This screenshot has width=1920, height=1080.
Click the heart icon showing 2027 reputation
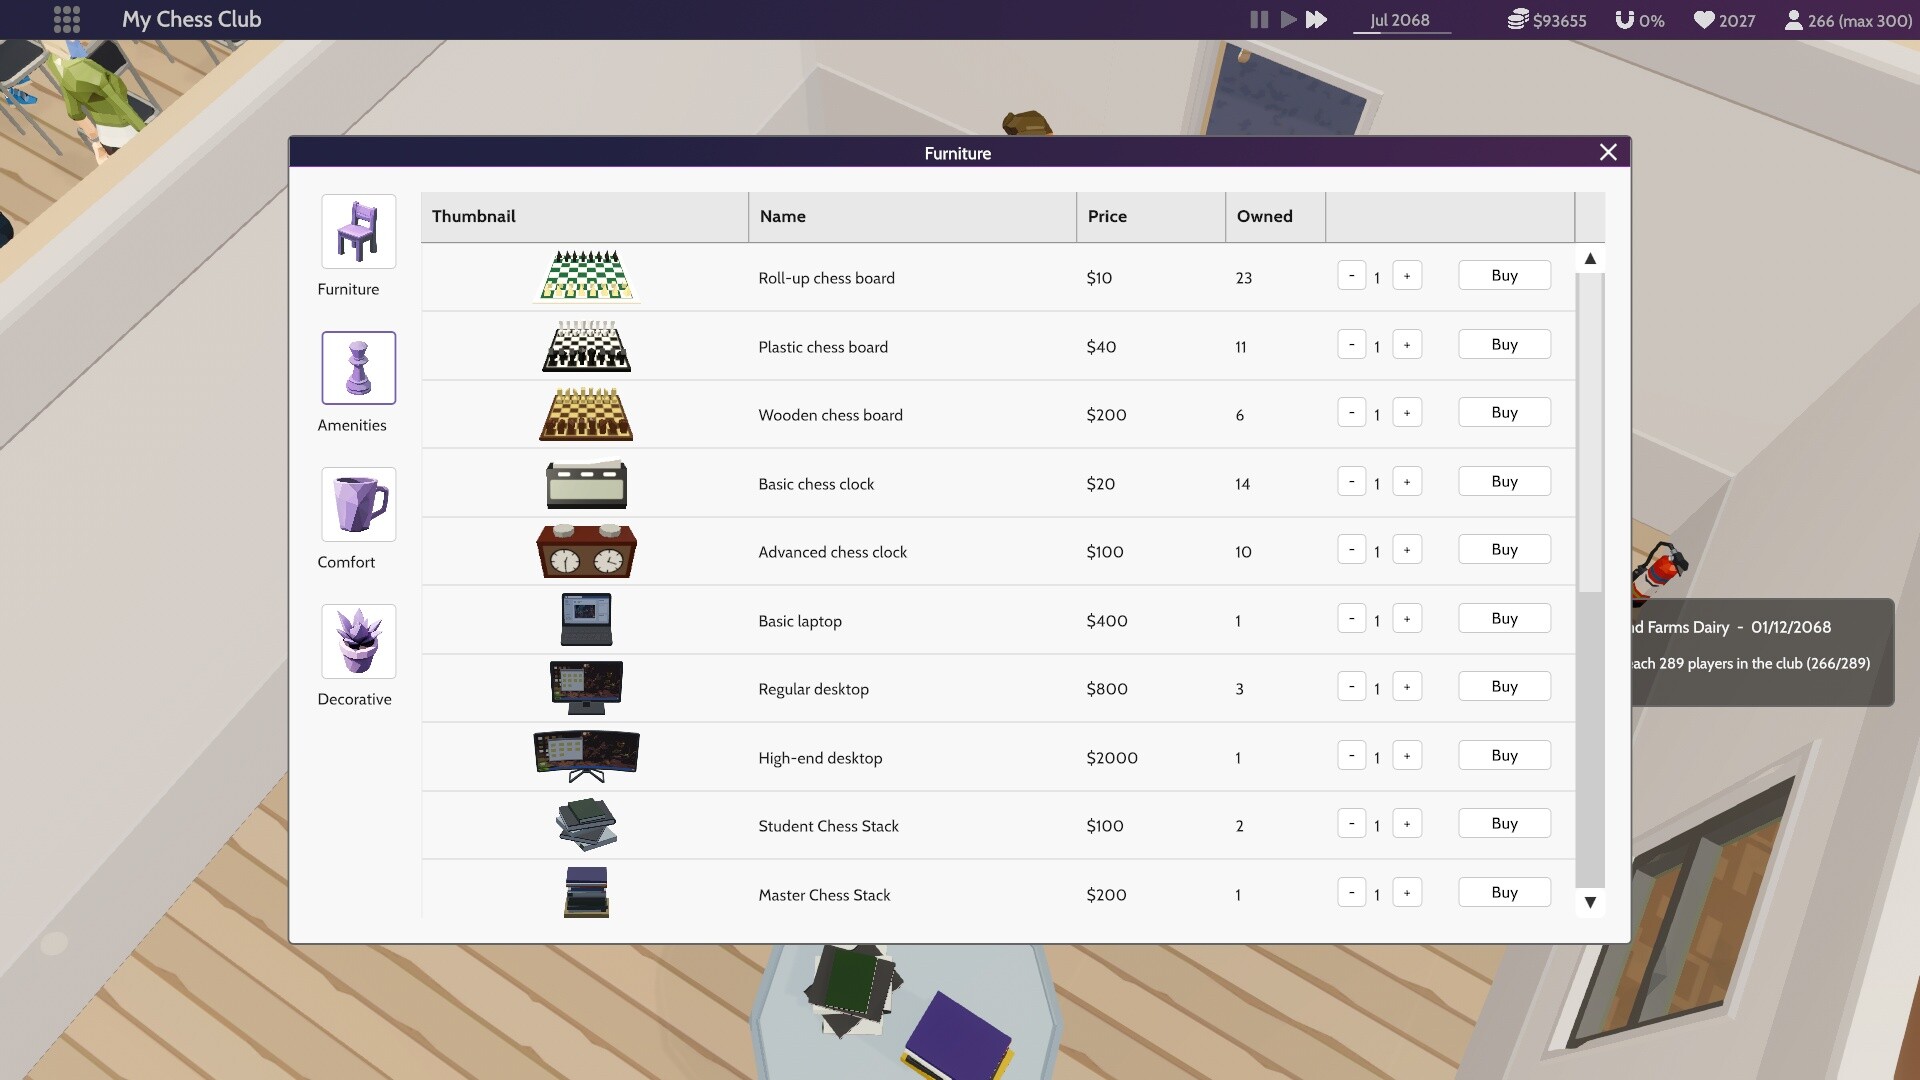click(x=1703, y=19)
